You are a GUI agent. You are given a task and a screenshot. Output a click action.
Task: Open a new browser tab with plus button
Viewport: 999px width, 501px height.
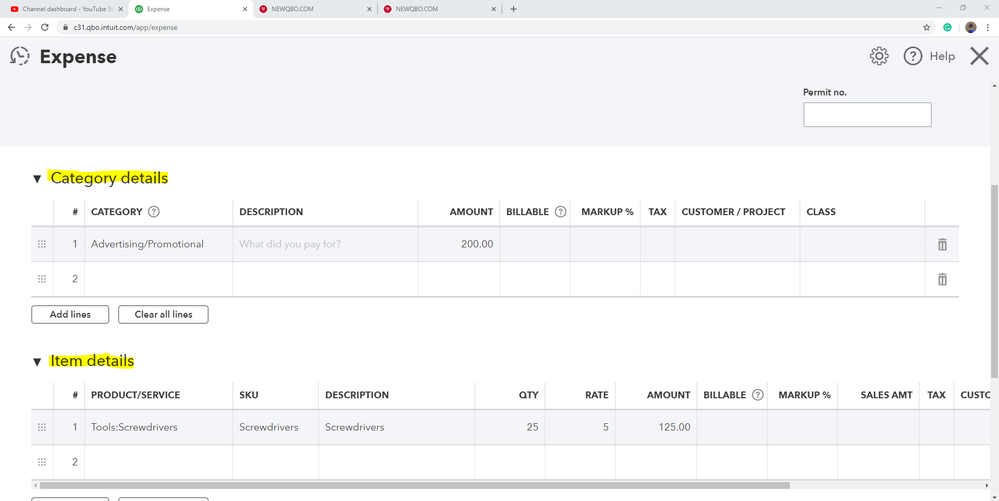coord(514,9)
